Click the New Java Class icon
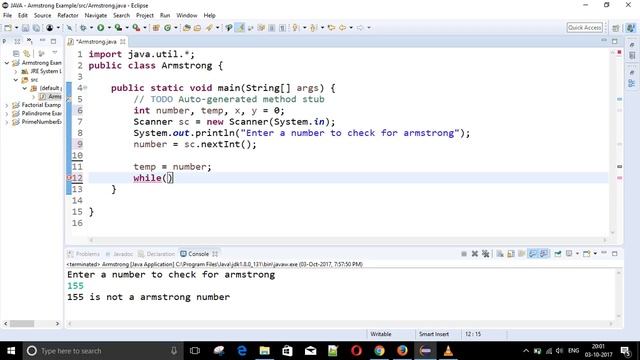The width and height of the screenshot is (640, 360). point(167,28)
